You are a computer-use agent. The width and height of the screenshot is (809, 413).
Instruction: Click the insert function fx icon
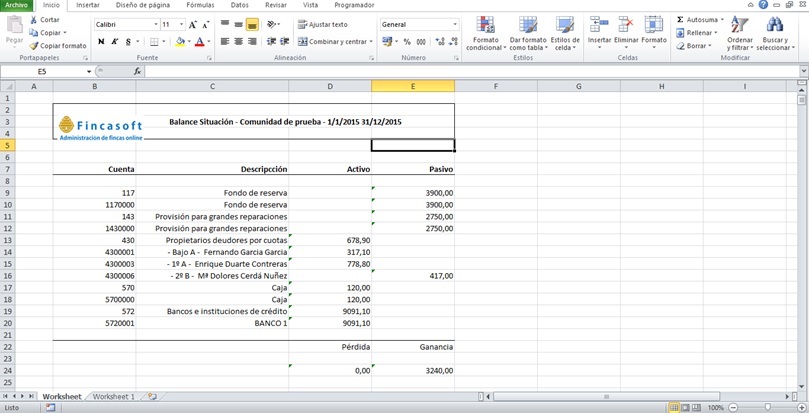(x=137, y=72)
